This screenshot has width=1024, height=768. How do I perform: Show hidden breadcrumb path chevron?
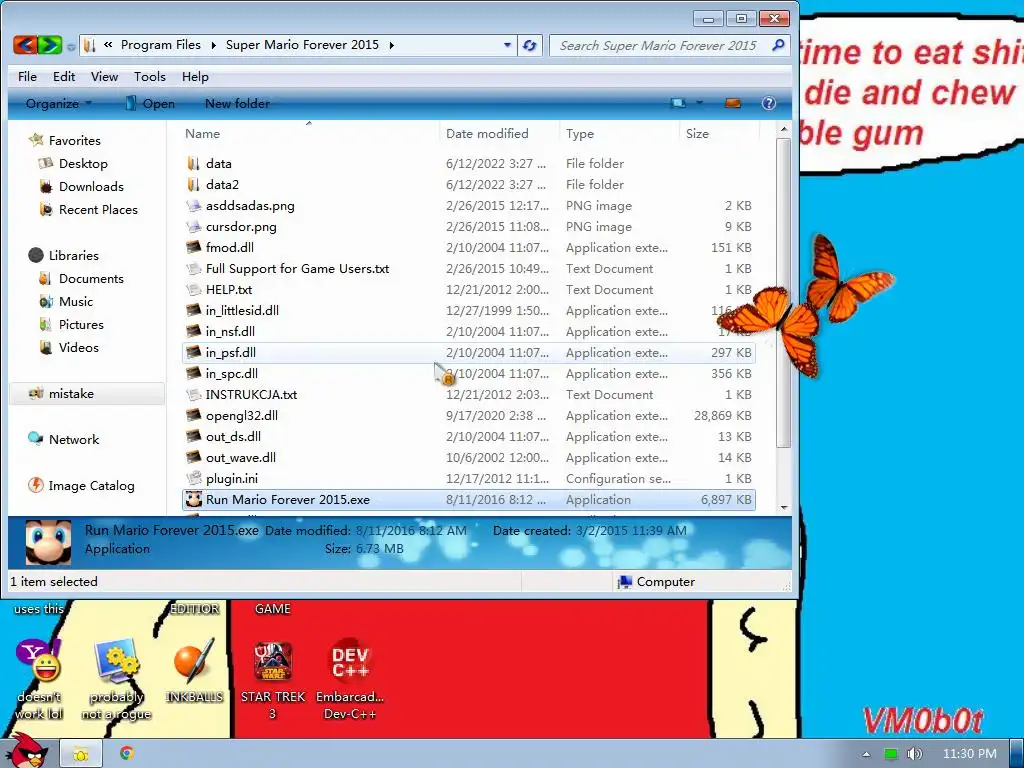tap(108, 44)
